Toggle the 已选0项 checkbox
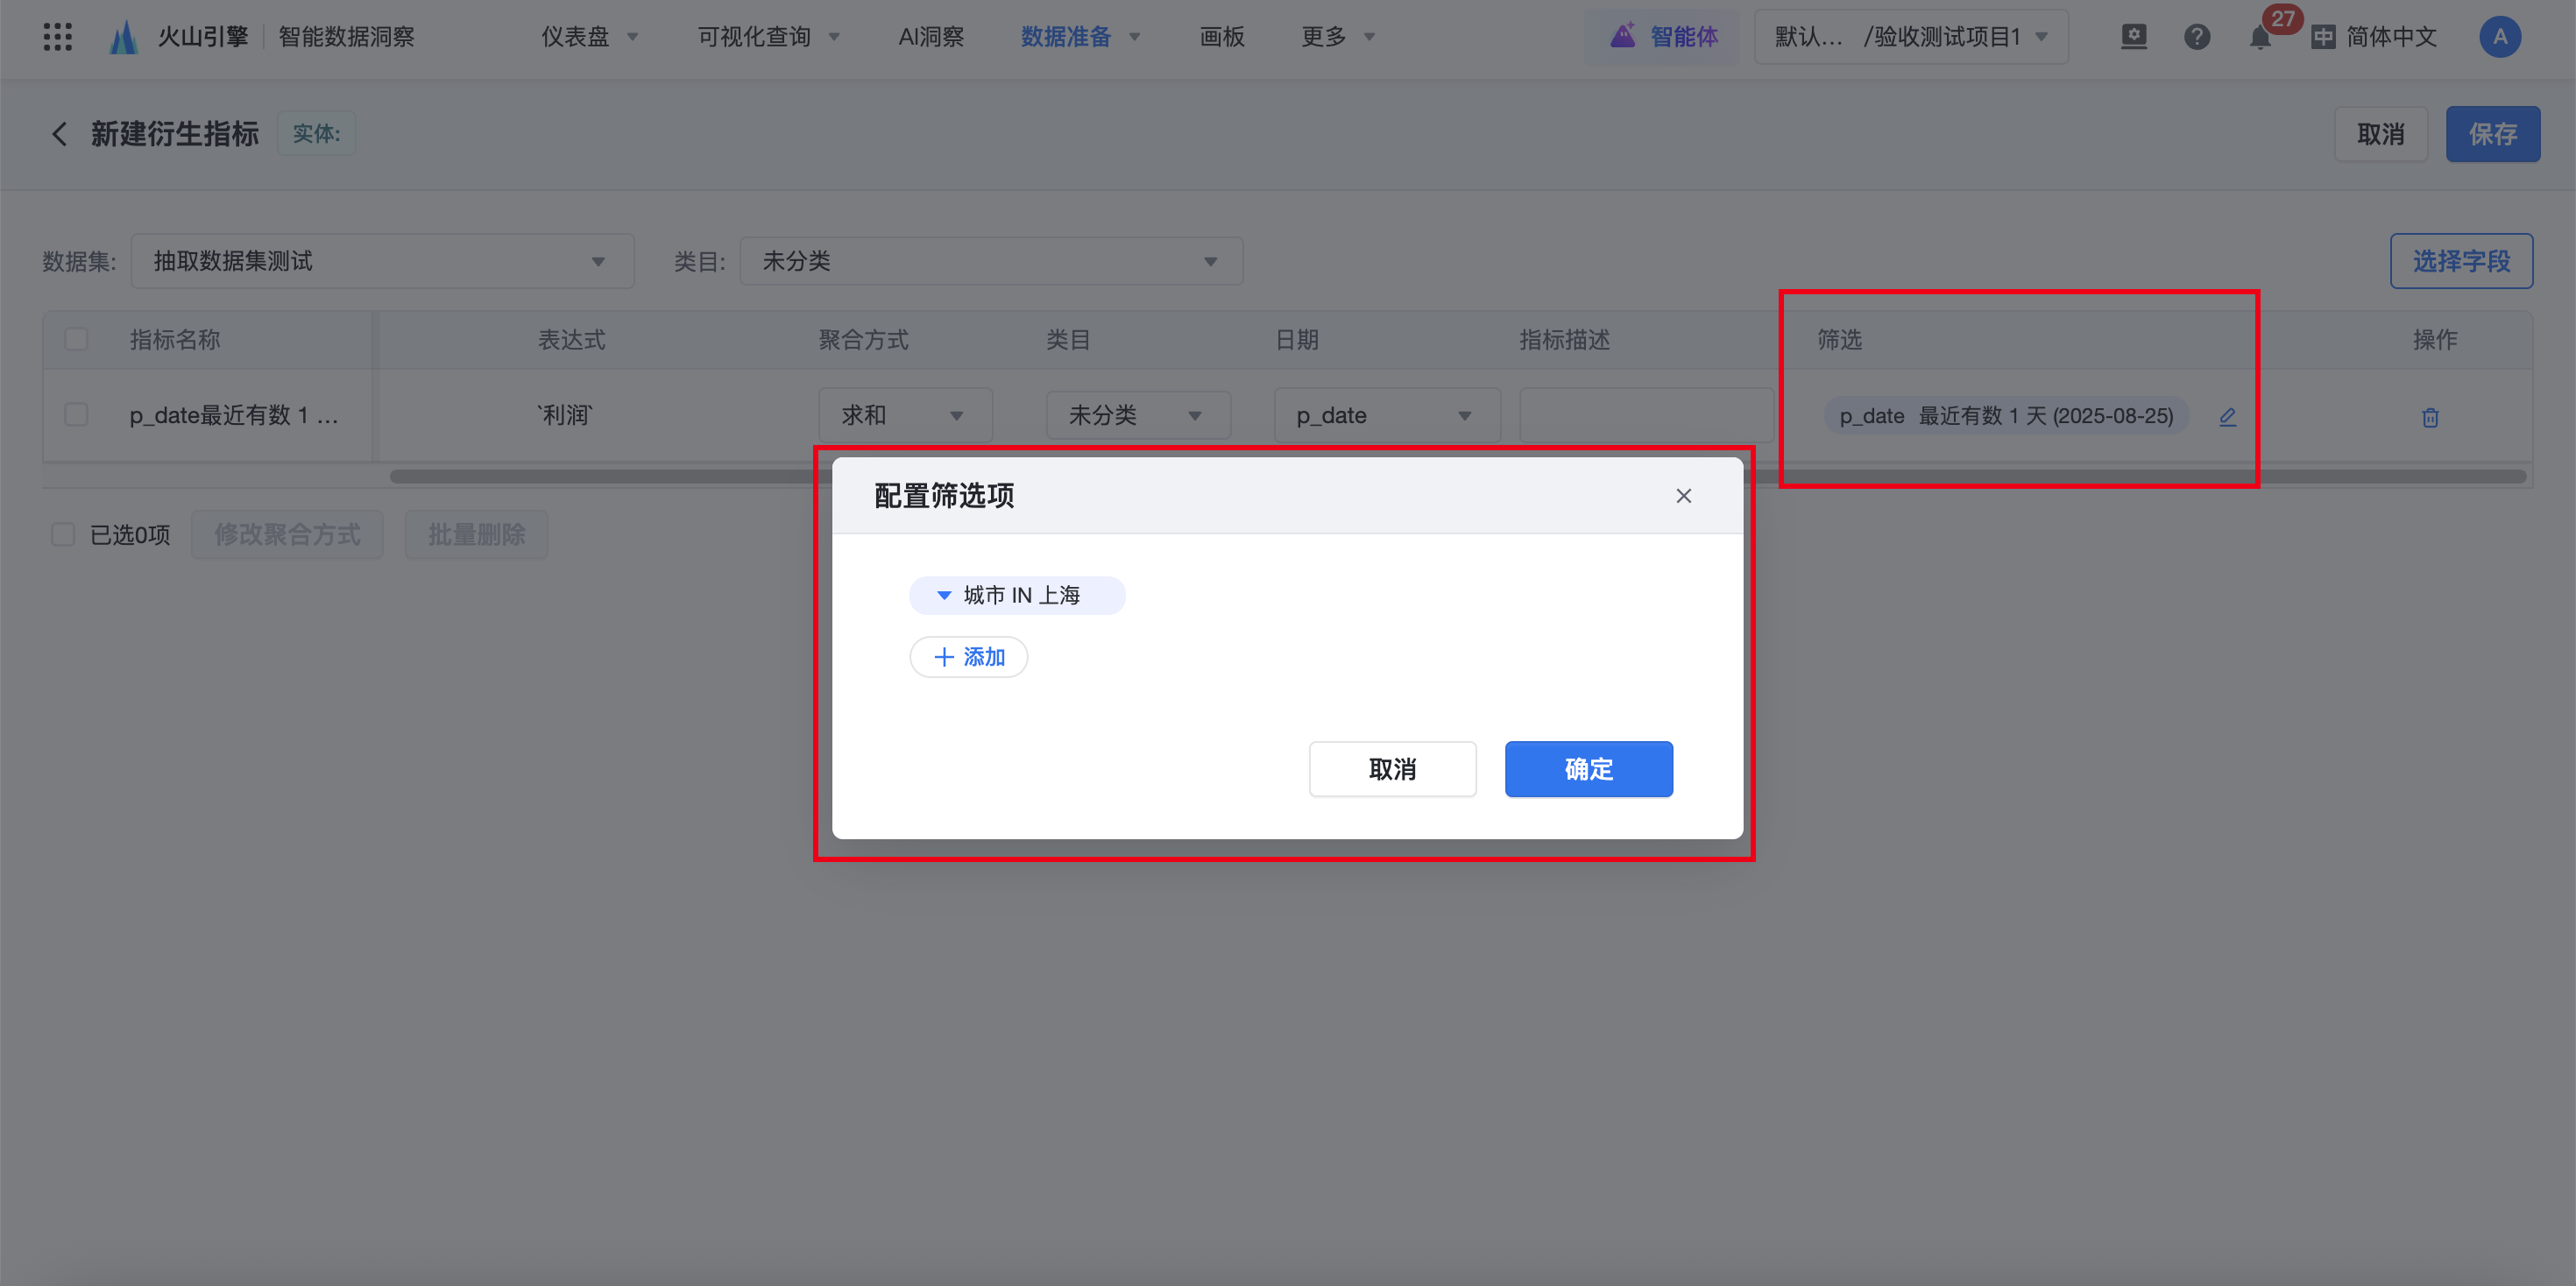Screen dimensions: 2576x1286 (x=63, y=535)
